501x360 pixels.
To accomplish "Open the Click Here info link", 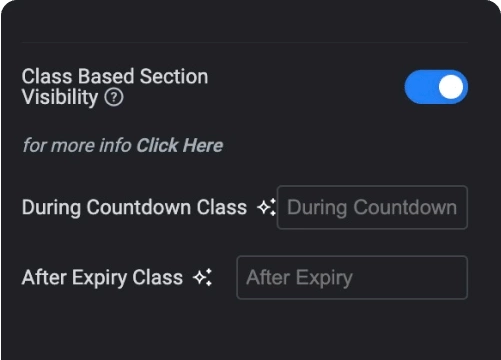I will click(x=179, y=145).
